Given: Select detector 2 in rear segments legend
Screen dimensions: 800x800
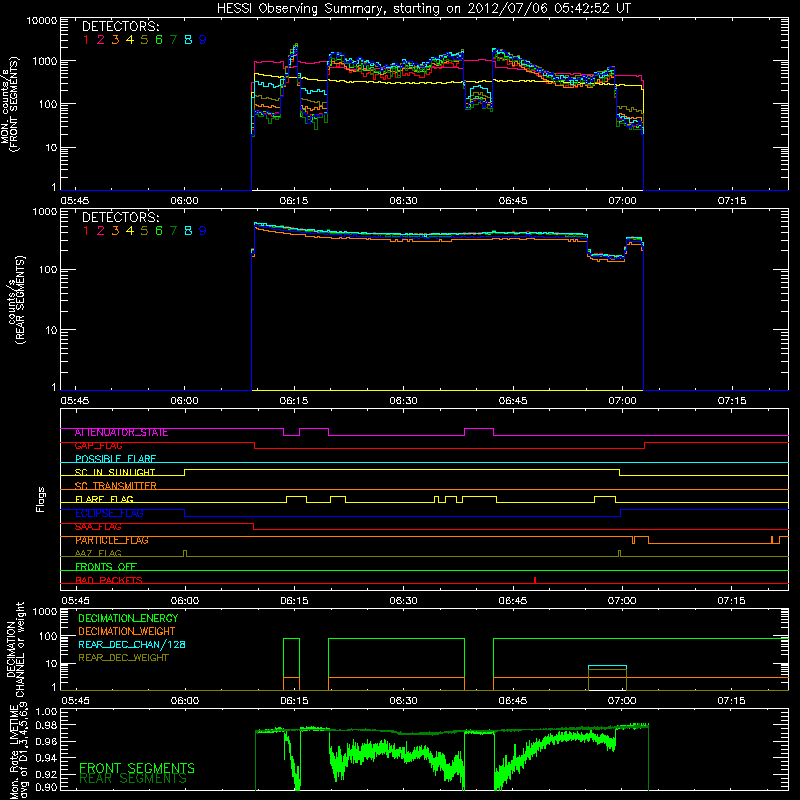Looking at the screenshot, I should pos(101,231).
